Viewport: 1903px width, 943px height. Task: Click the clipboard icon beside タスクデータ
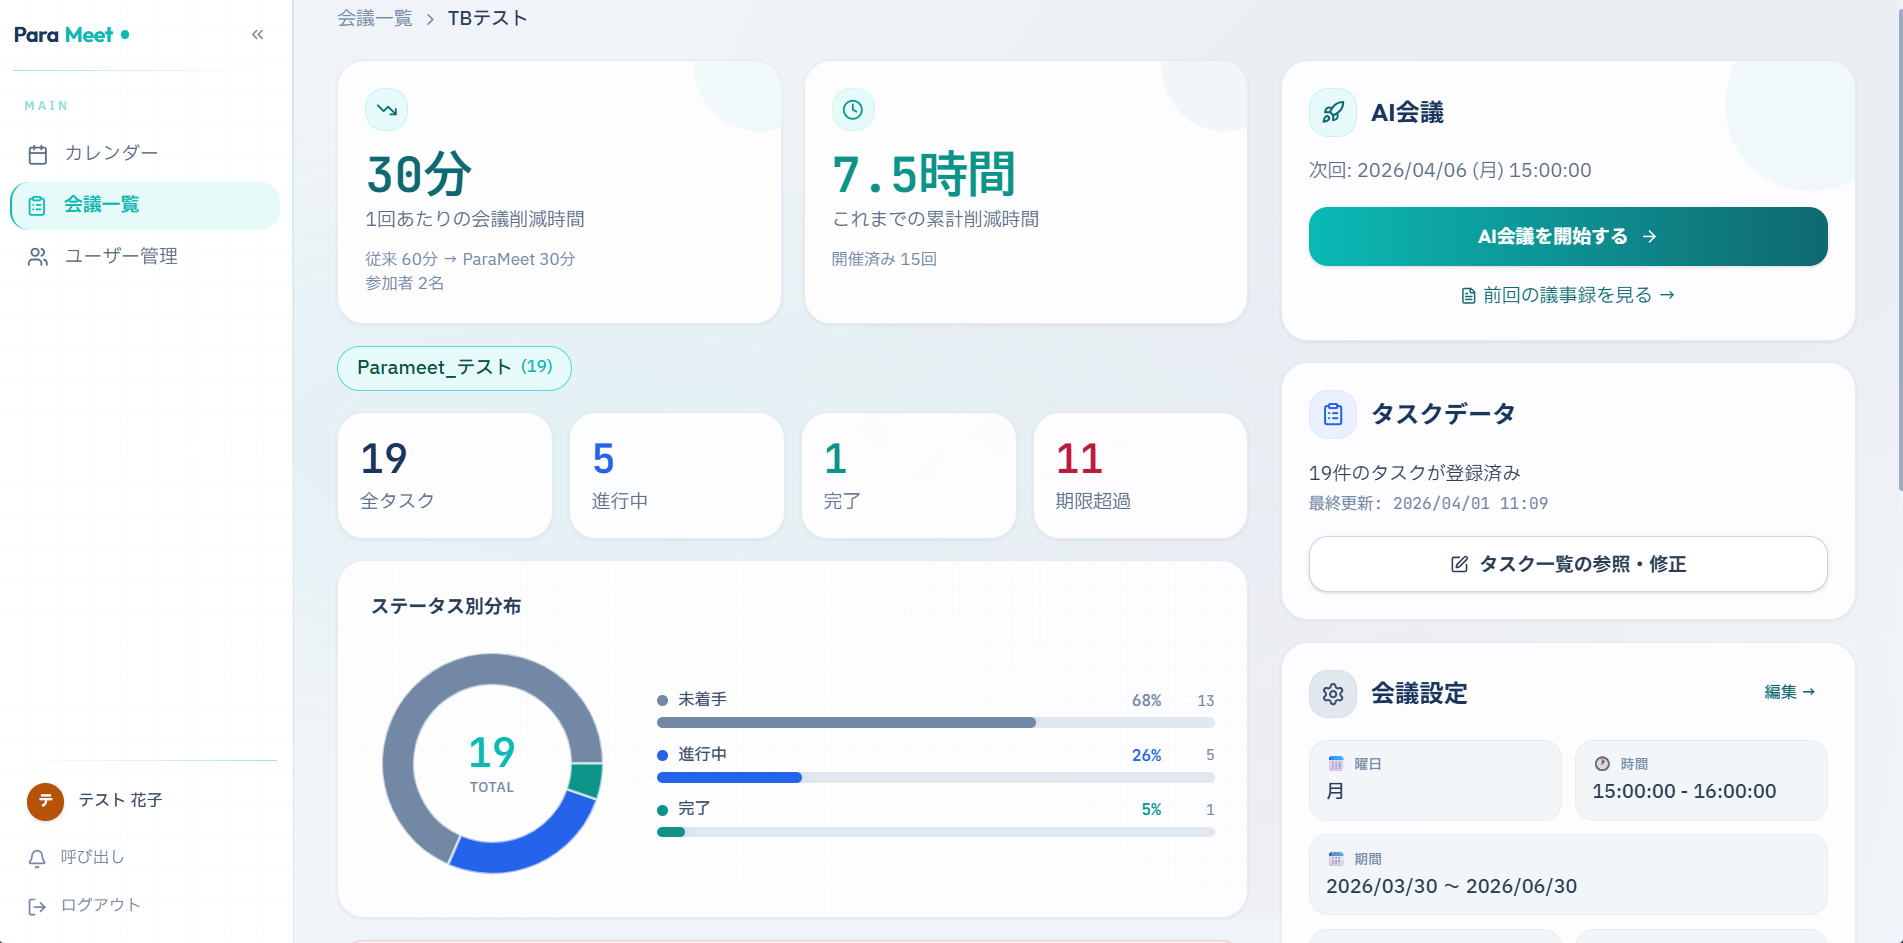1332,414
